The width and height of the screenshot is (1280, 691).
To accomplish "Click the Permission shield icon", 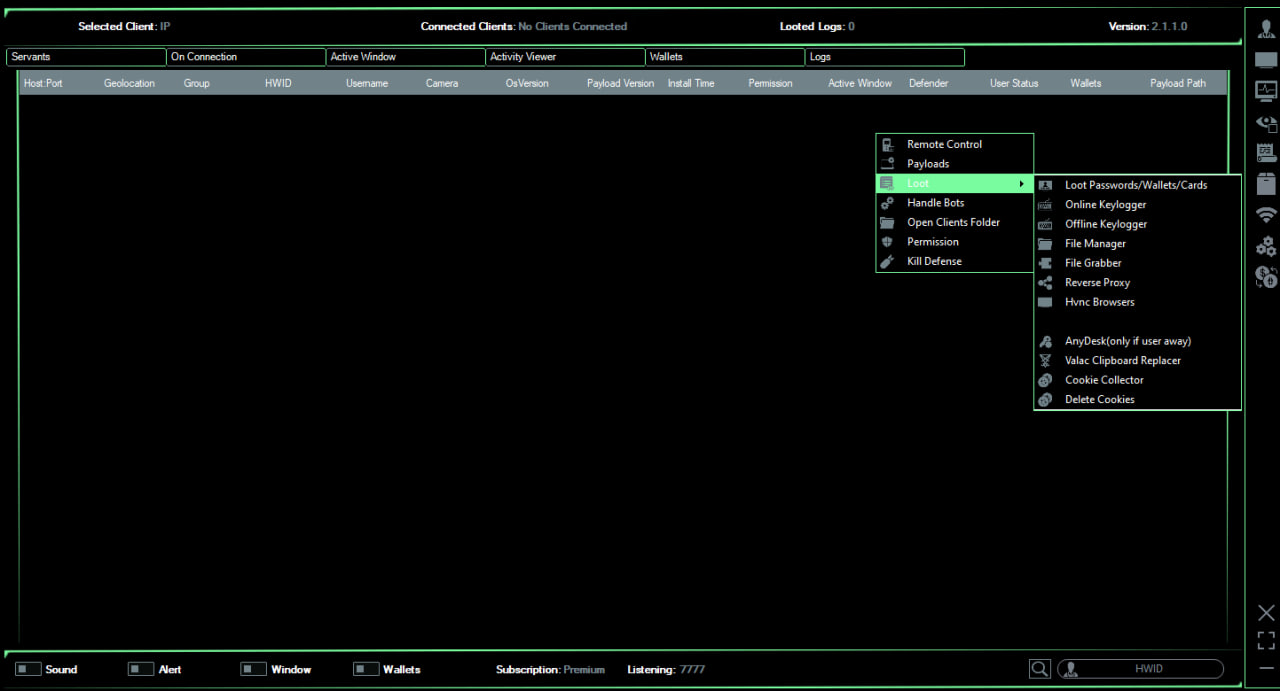I will pos(887,242).
